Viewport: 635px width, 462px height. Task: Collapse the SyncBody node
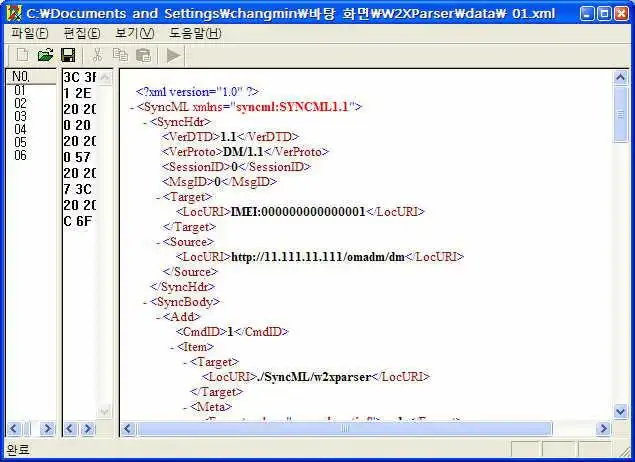(145, 302)
